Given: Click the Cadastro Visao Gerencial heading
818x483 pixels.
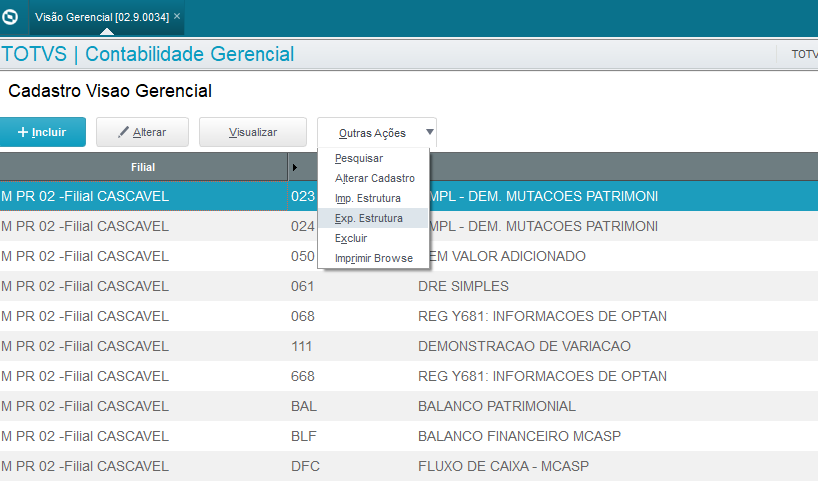Looking at the screenshot, I should (110, 91).
